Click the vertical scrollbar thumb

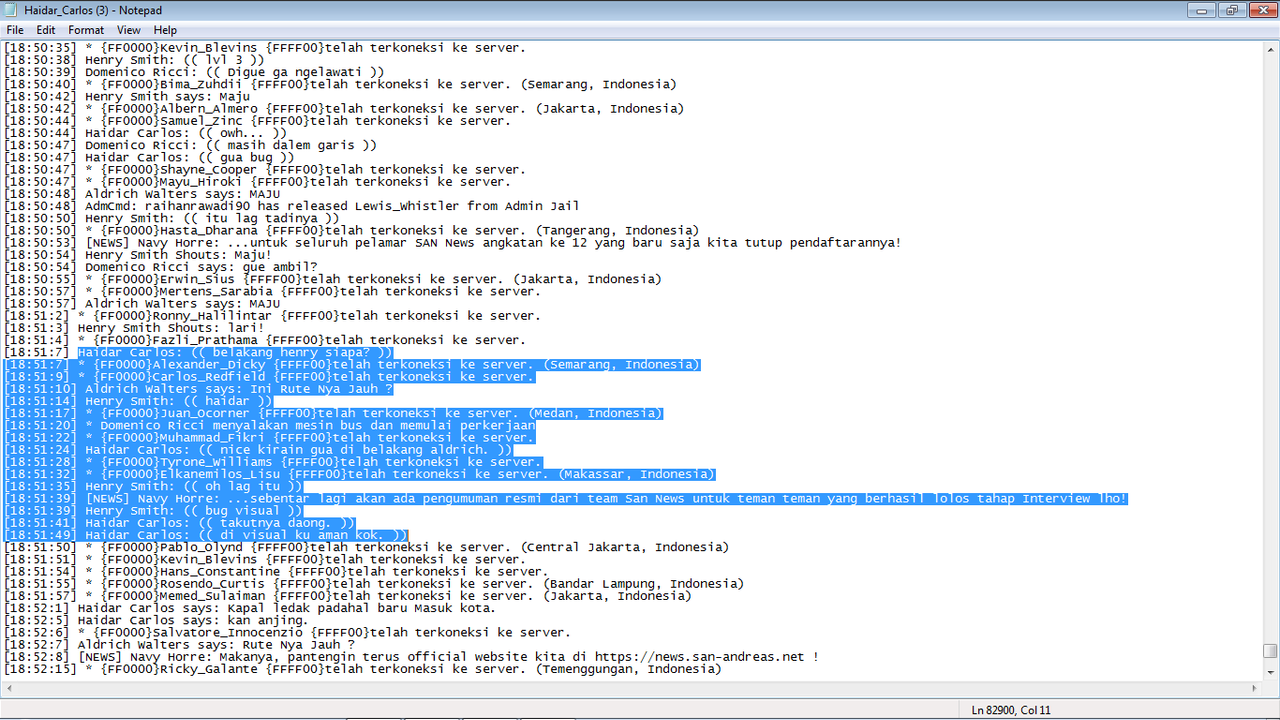point(1270,651)
